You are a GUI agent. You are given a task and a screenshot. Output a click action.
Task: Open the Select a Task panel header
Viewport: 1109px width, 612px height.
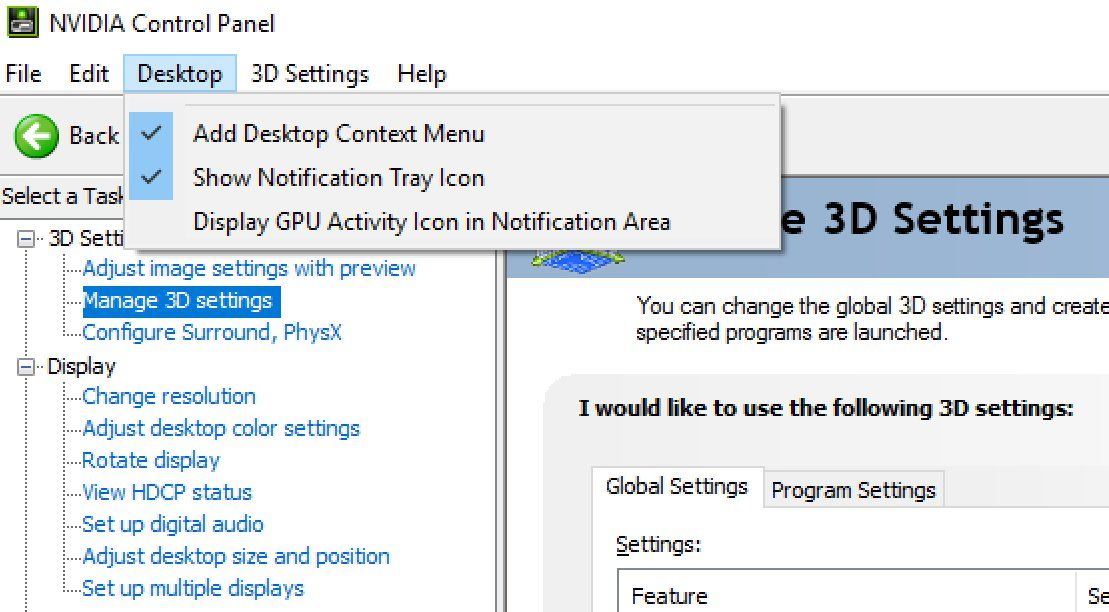pyautogui.click(x=62, y=196)
